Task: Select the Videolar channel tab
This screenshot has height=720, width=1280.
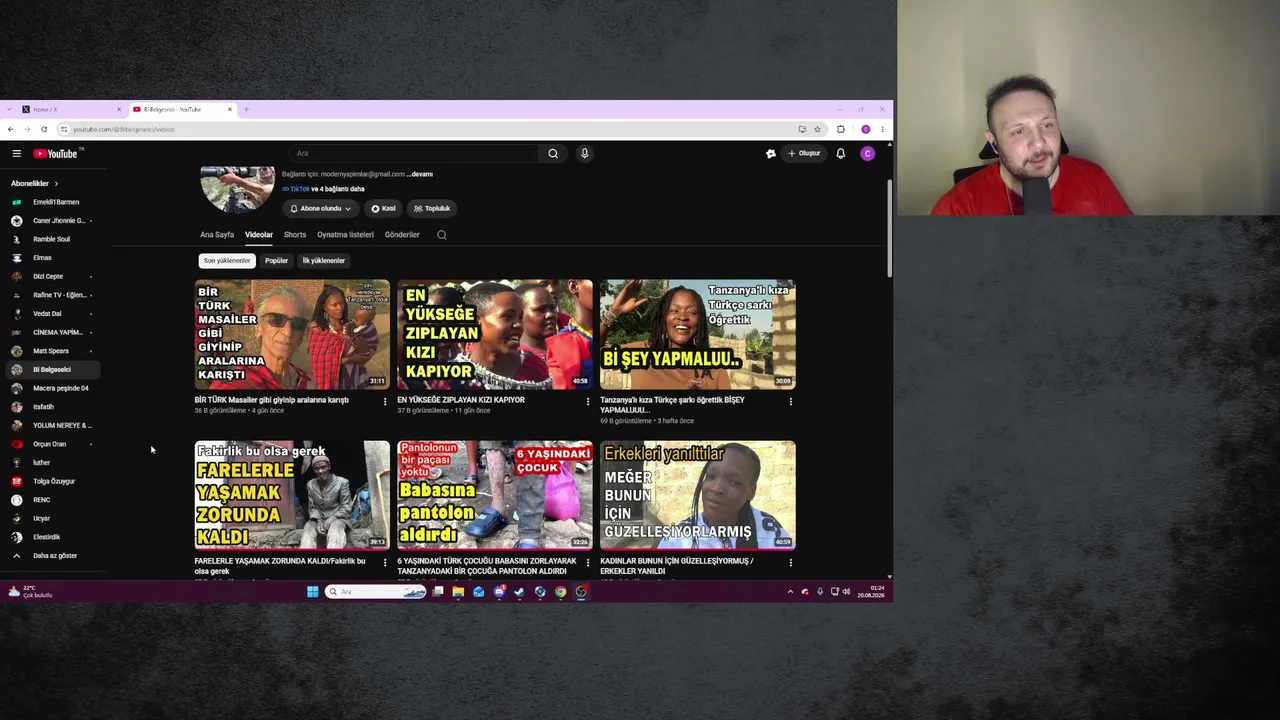Action: coord(259,235)
